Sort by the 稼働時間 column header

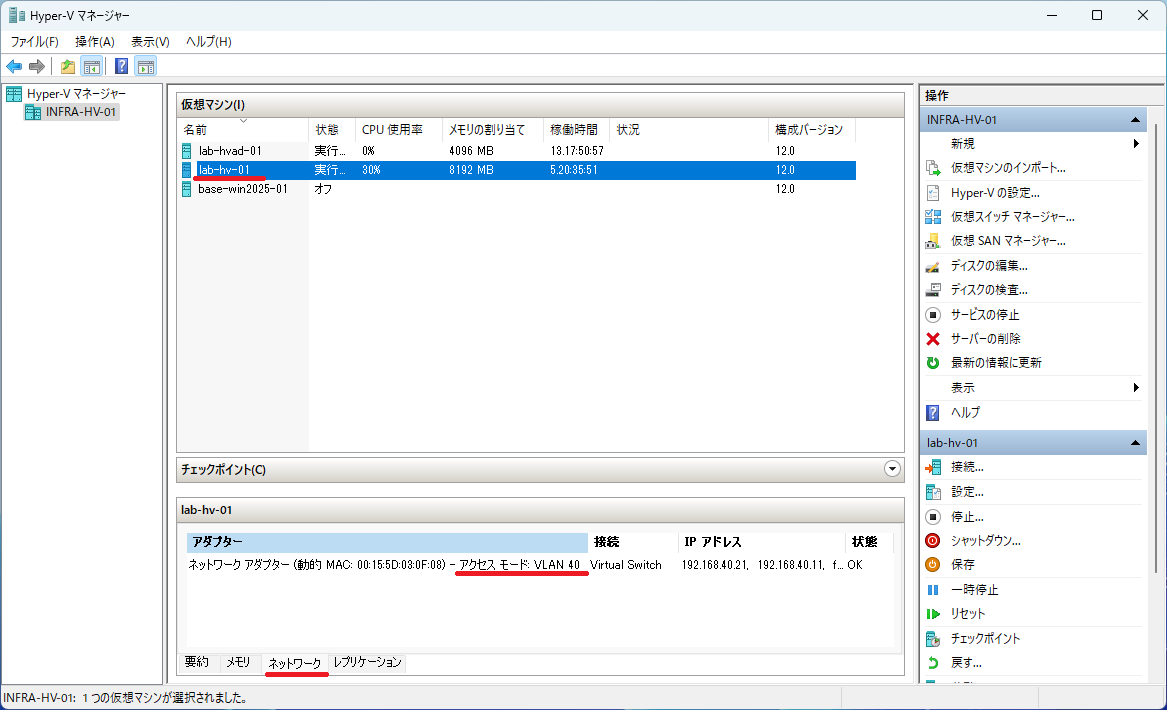(x=577, y=129)
